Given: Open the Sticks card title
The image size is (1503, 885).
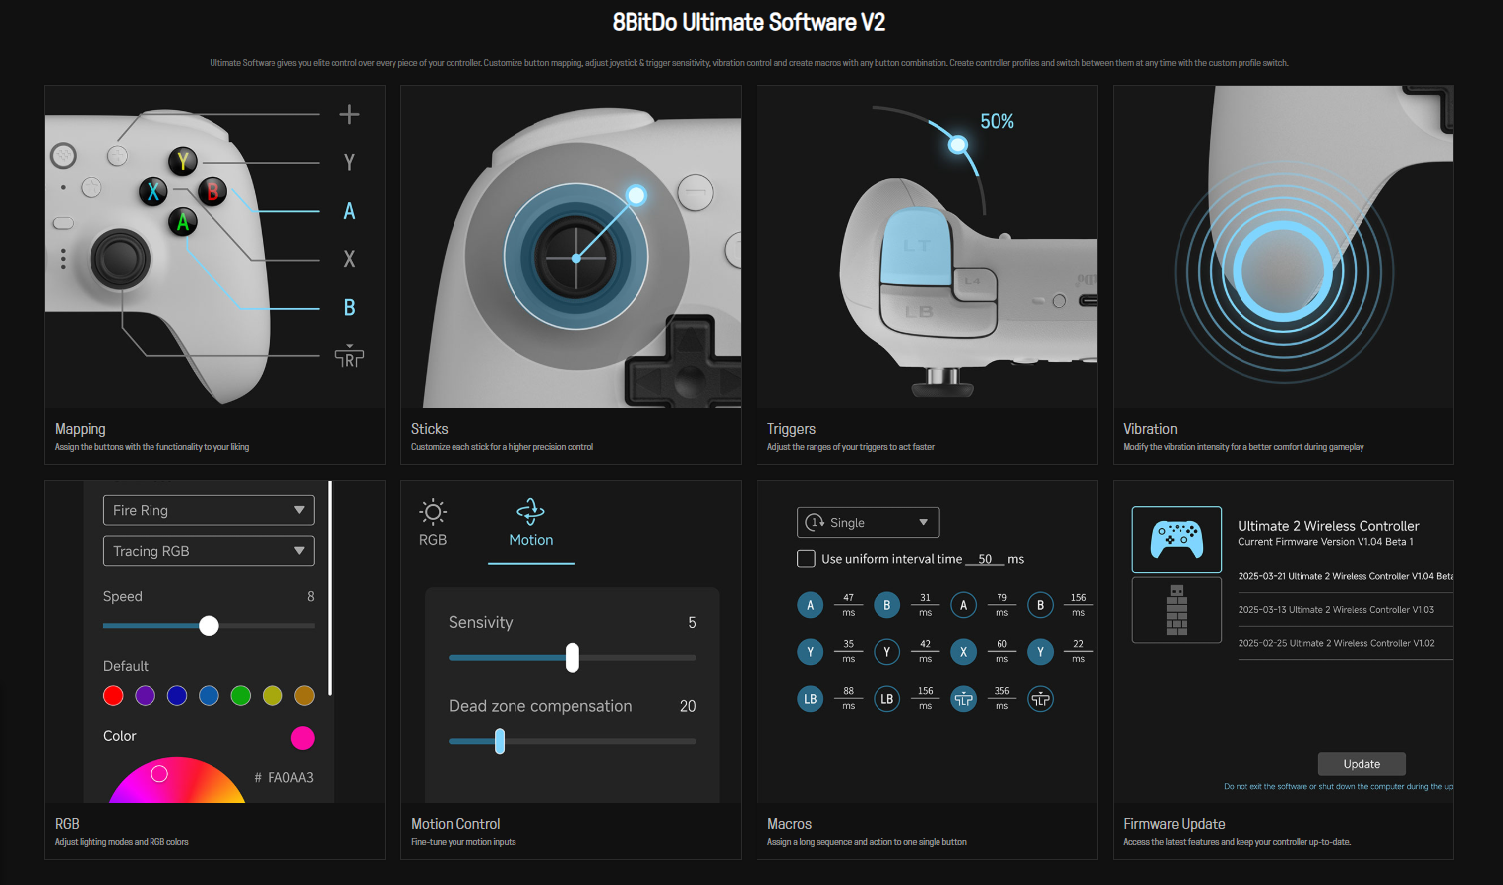Looking at the screenshot, I should click(430, 429).
